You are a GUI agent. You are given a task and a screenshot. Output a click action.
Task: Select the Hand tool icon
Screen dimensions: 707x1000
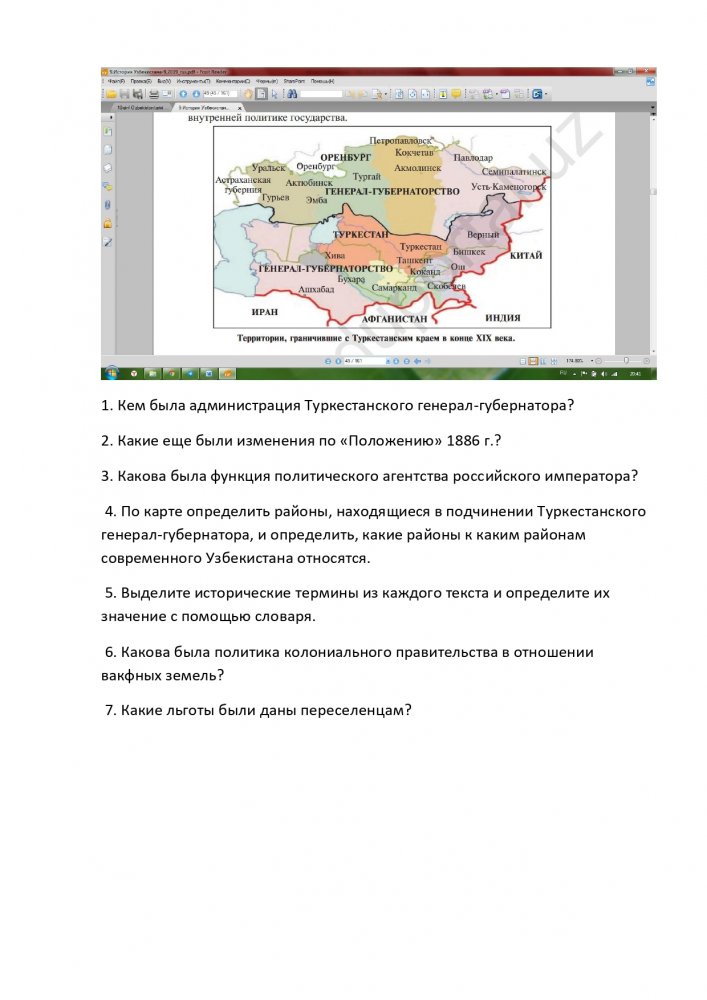248,94
